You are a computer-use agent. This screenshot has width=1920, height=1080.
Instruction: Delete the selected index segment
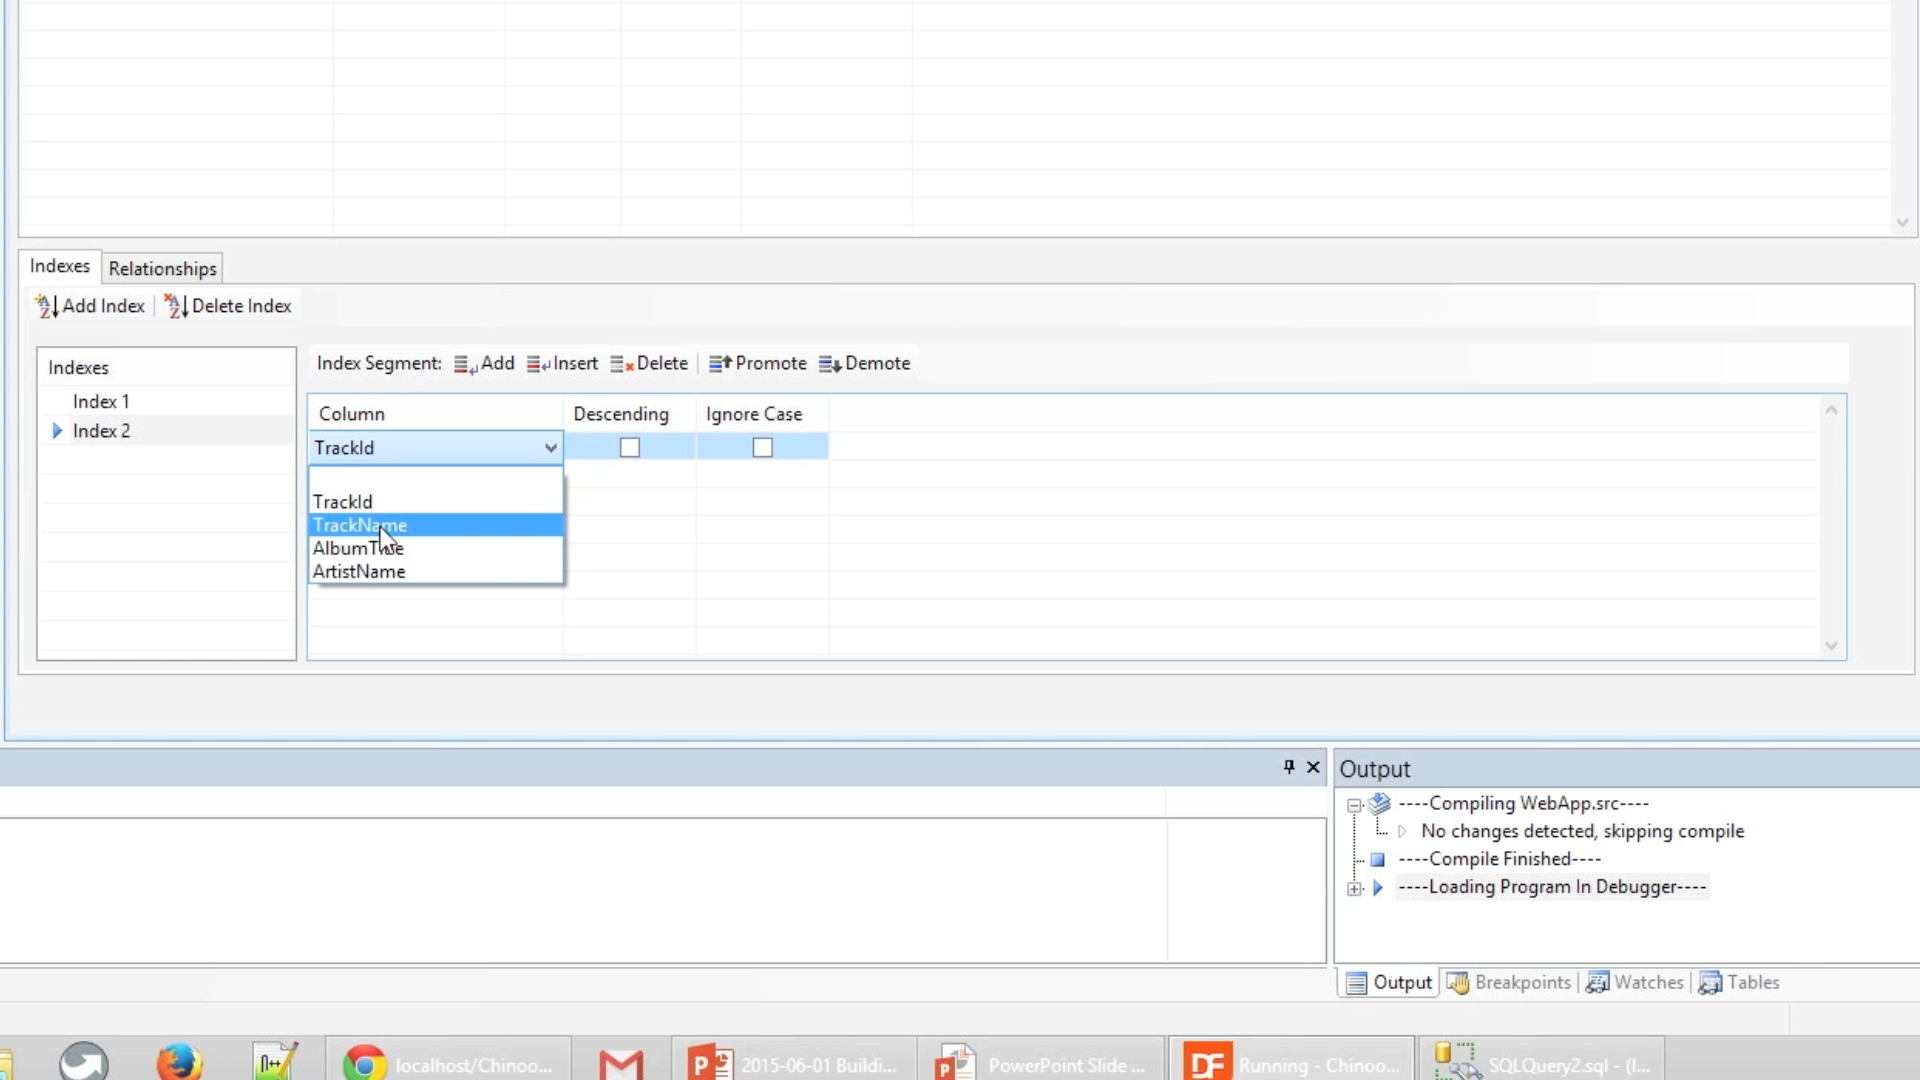coord(649,364)
